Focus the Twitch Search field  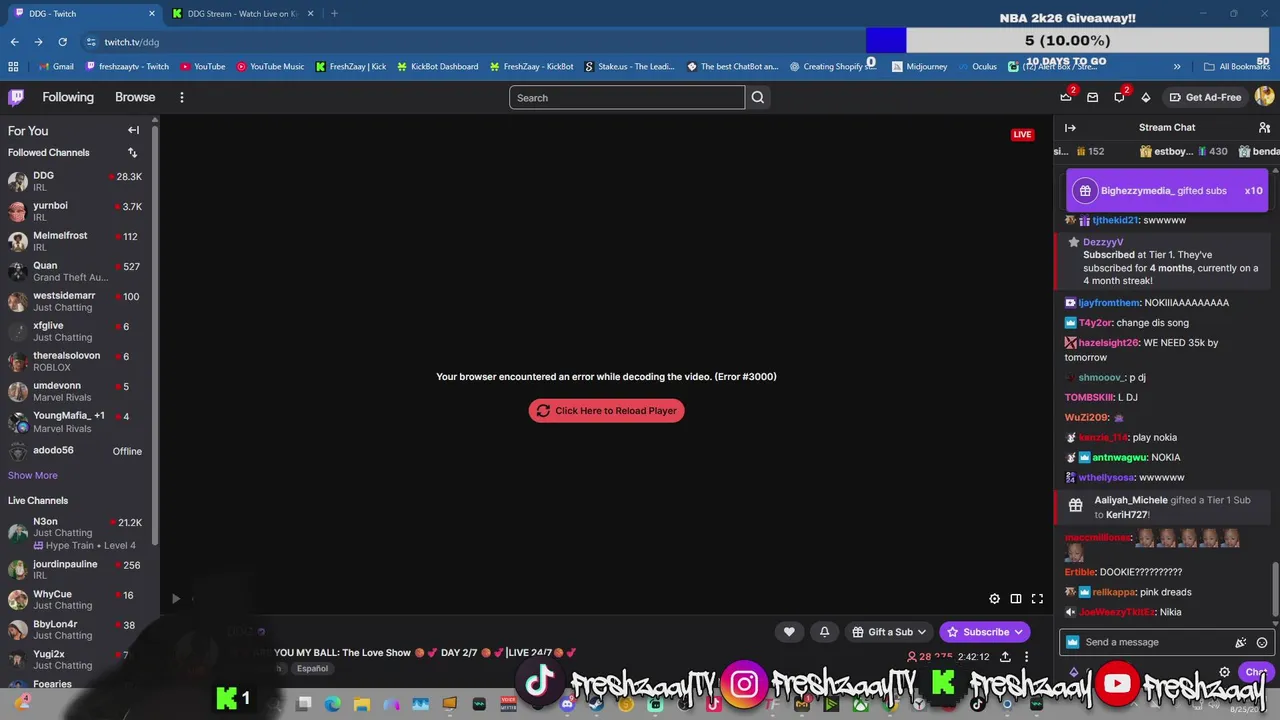coord(627,97)
